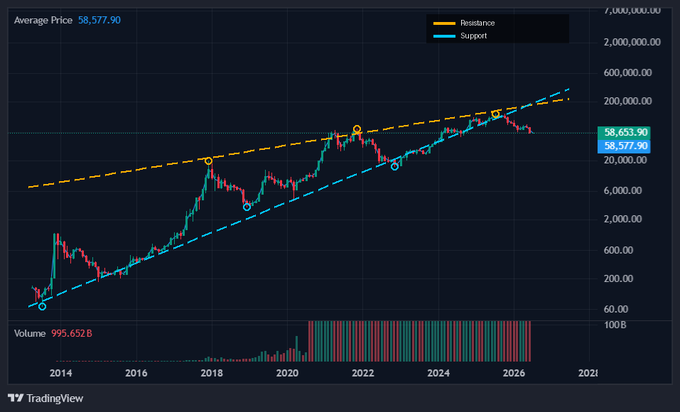Click the 20,000.00 price axis label
This screenshot has height=412, width=680.
pos(625,160)
